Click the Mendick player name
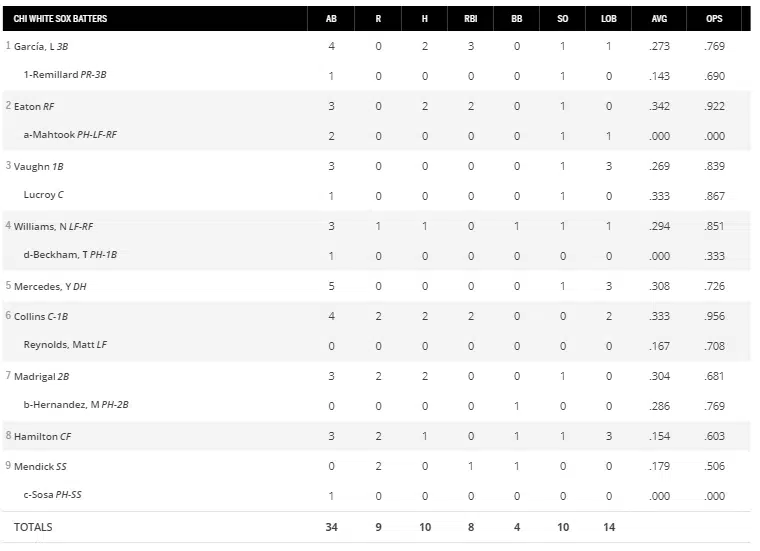 tap(33, 467)
